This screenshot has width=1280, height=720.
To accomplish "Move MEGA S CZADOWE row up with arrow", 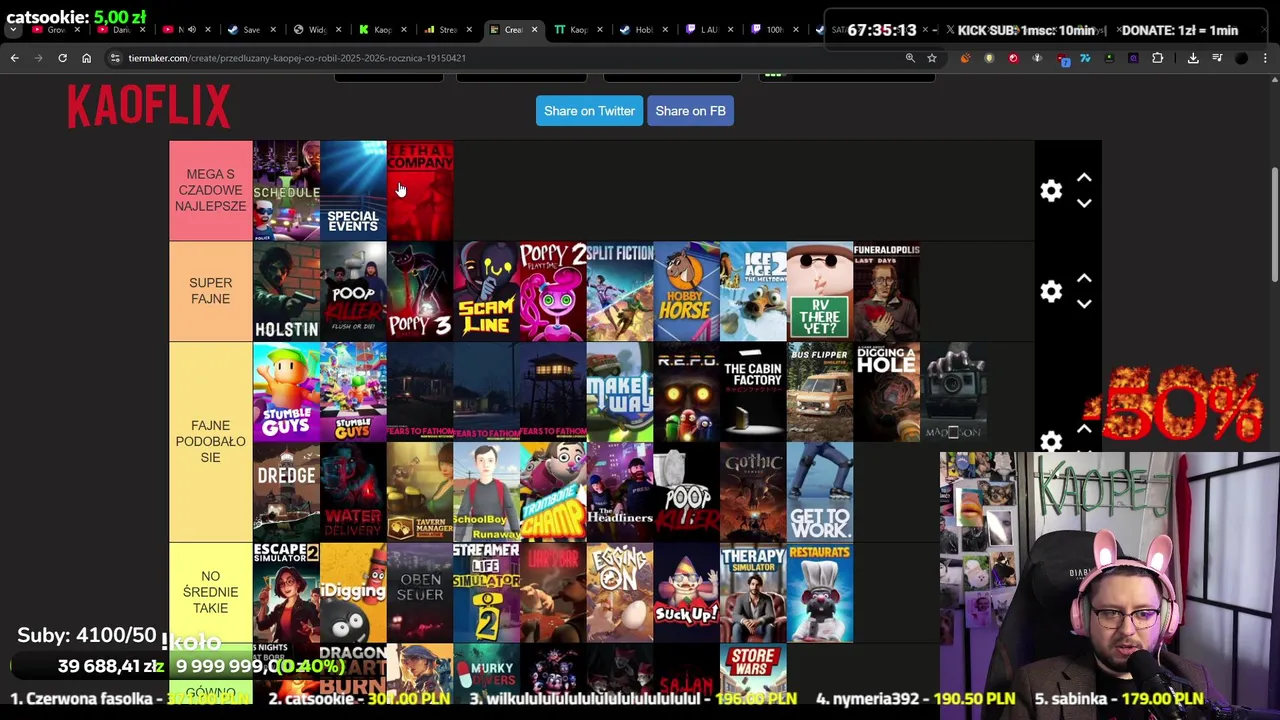I will pyautogui.click(x=1084, y=178).
